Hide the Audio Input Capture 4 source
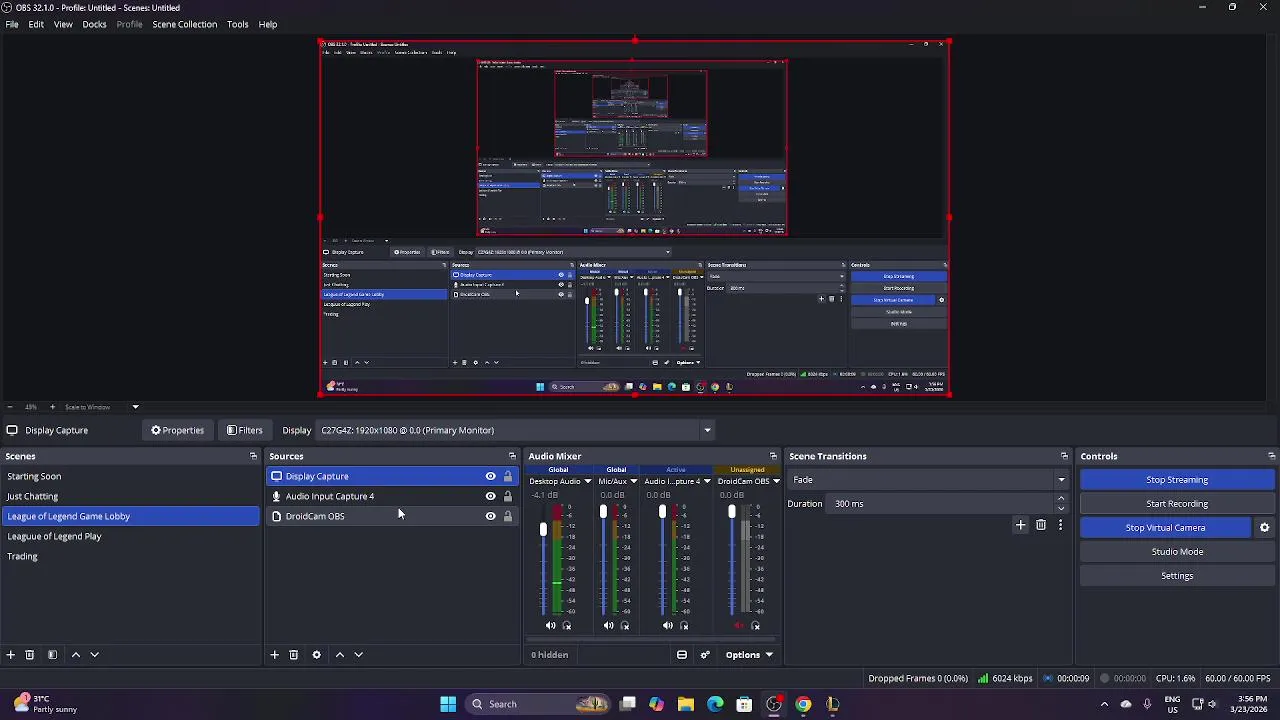Image resolution: width=1280 pixels, height=720 pixels. click(x=490, y=496)
